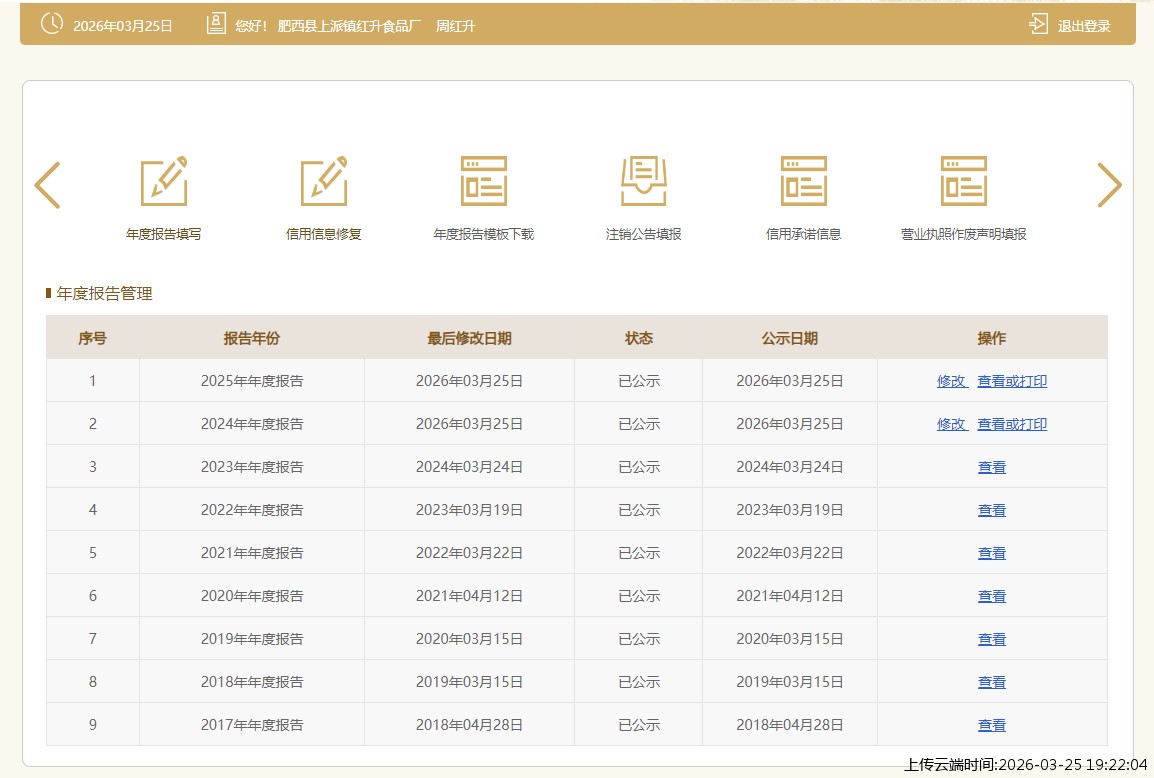Click the 退出登录 text link
The width and height of the screenshot is (1154, 778).
1084,26
